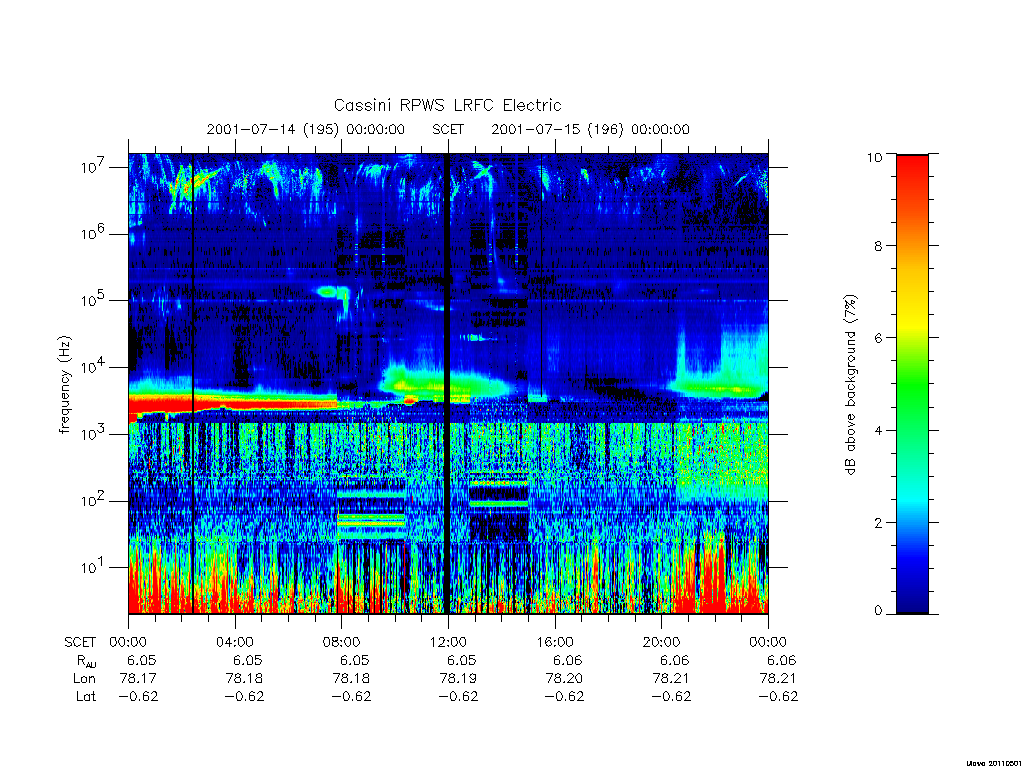Click the "SCET" label above the plot

448,129
